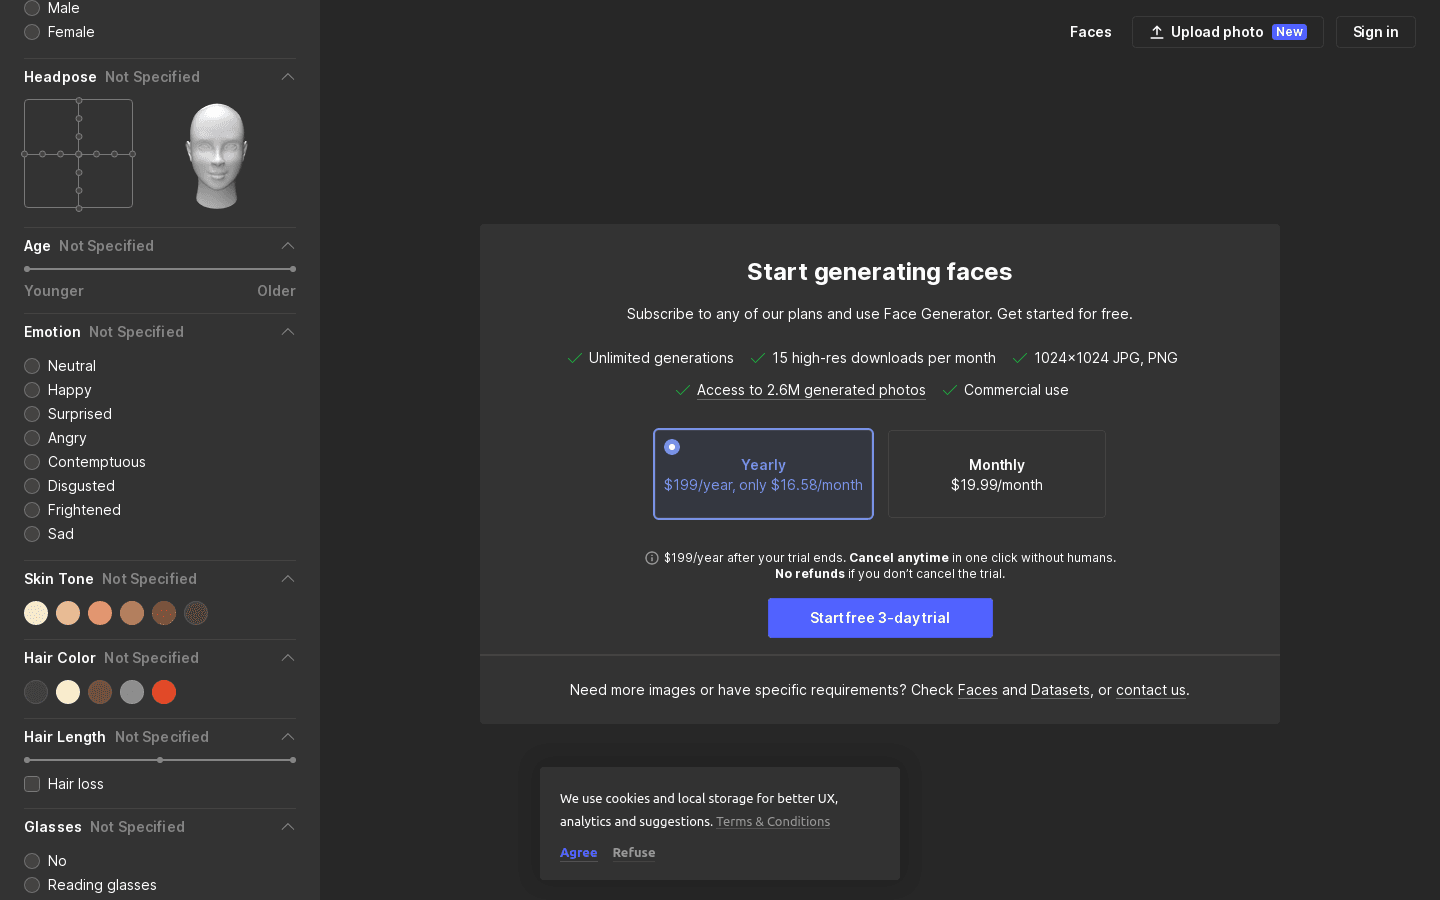This screenshot has height=900, width=1440.
Task: Choose the red hair color swatch
Action: coord(164,692)
